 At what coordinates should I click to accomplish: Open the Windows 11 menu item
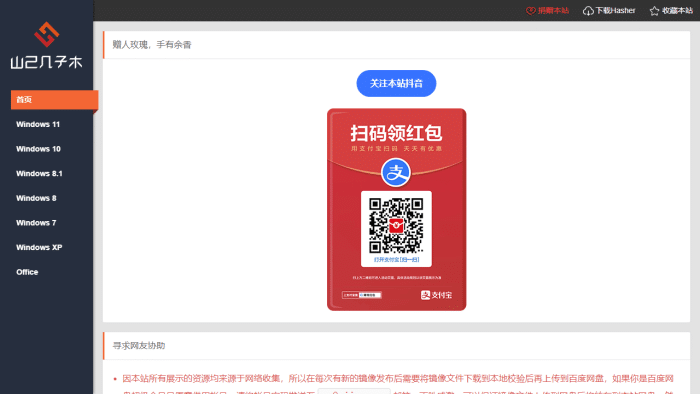coord(38,124)
